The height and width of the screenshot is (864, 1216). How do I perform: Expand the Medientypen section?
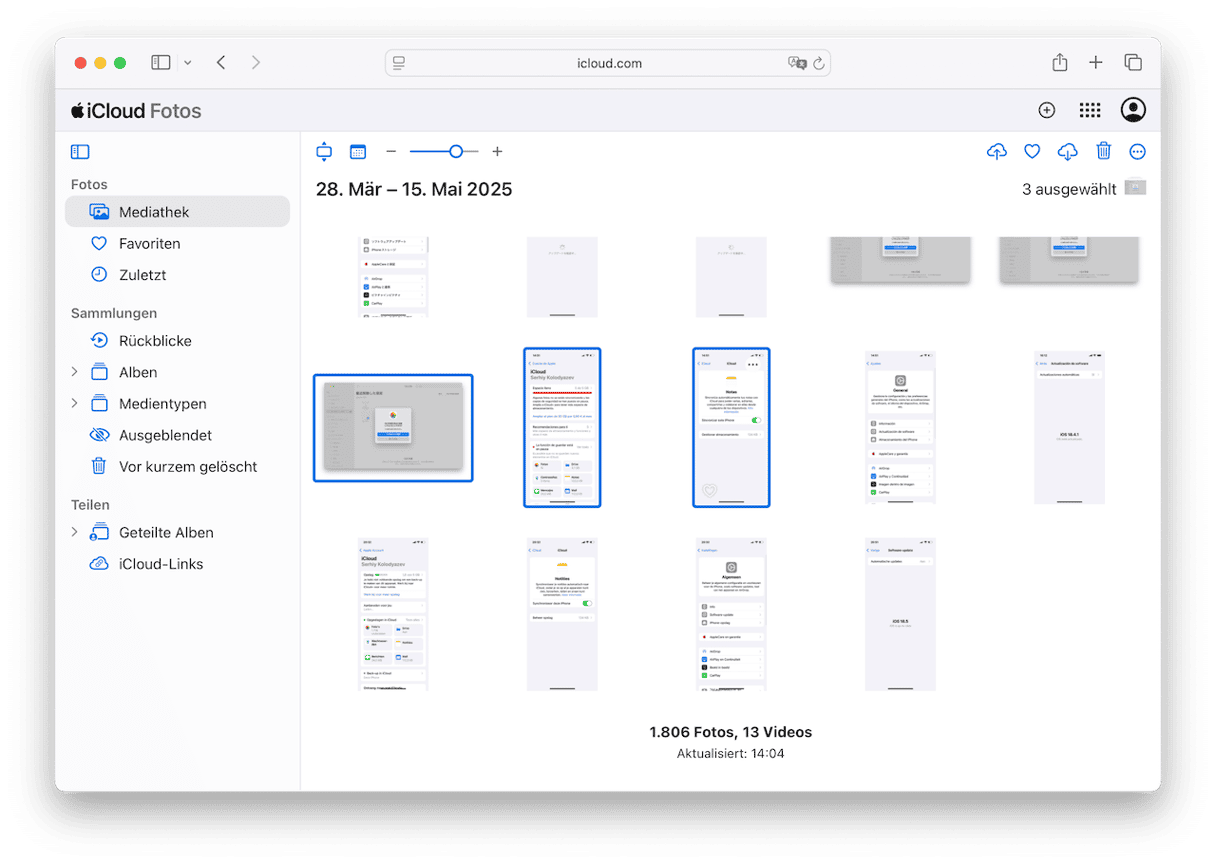(74, 404)
